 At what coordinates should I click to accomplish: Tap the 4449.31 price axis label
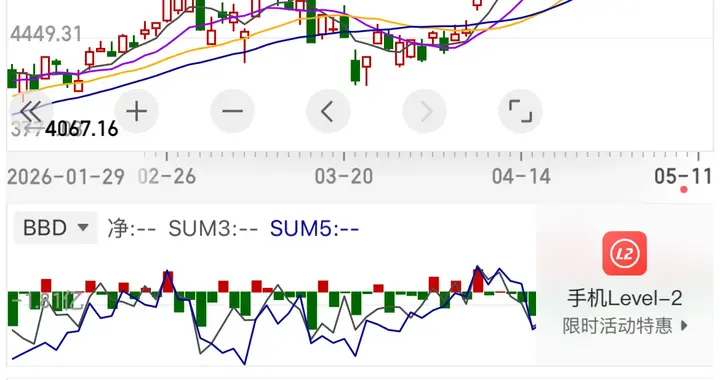click(x=46, y=34)
